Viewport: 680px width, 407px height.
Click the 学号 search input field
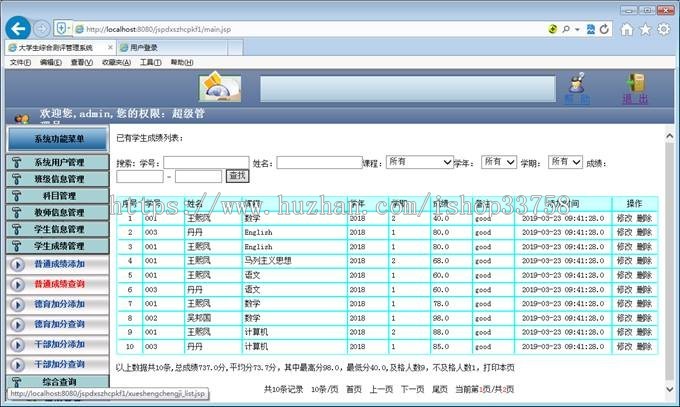[206, 162]
